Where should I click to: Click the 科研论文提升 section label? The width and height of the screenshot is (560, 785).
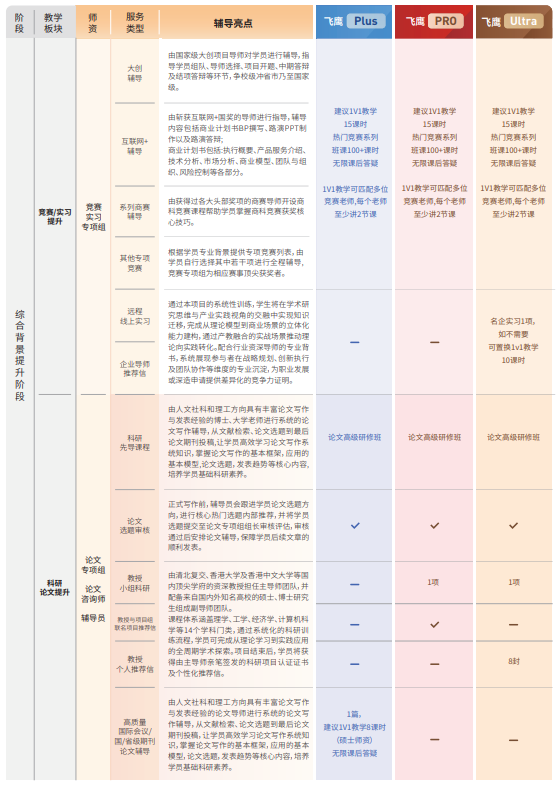pos(55,587)
